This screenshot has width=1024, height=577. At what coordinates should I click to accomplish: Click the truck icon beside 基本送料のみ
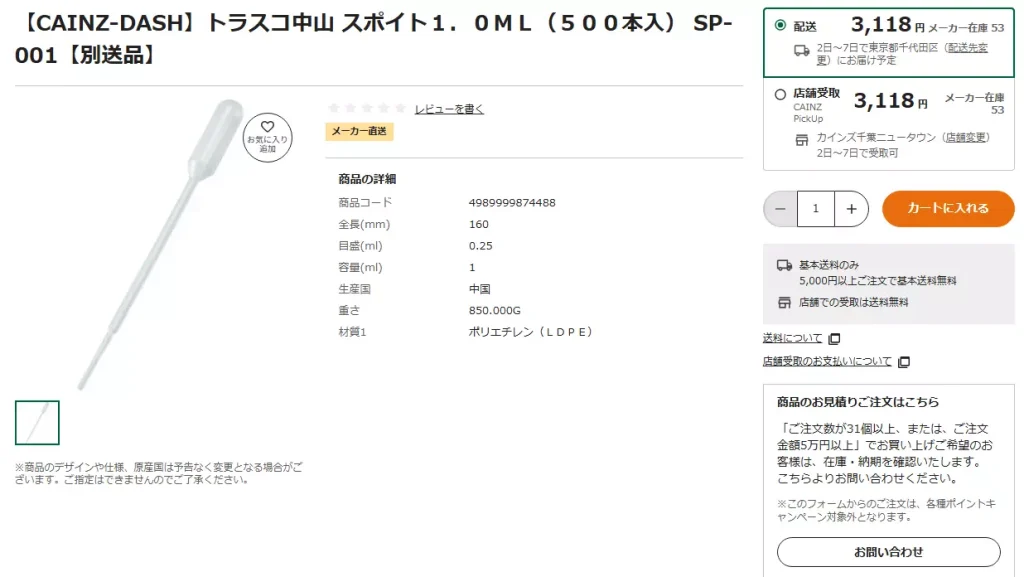(x=785, y=266)
